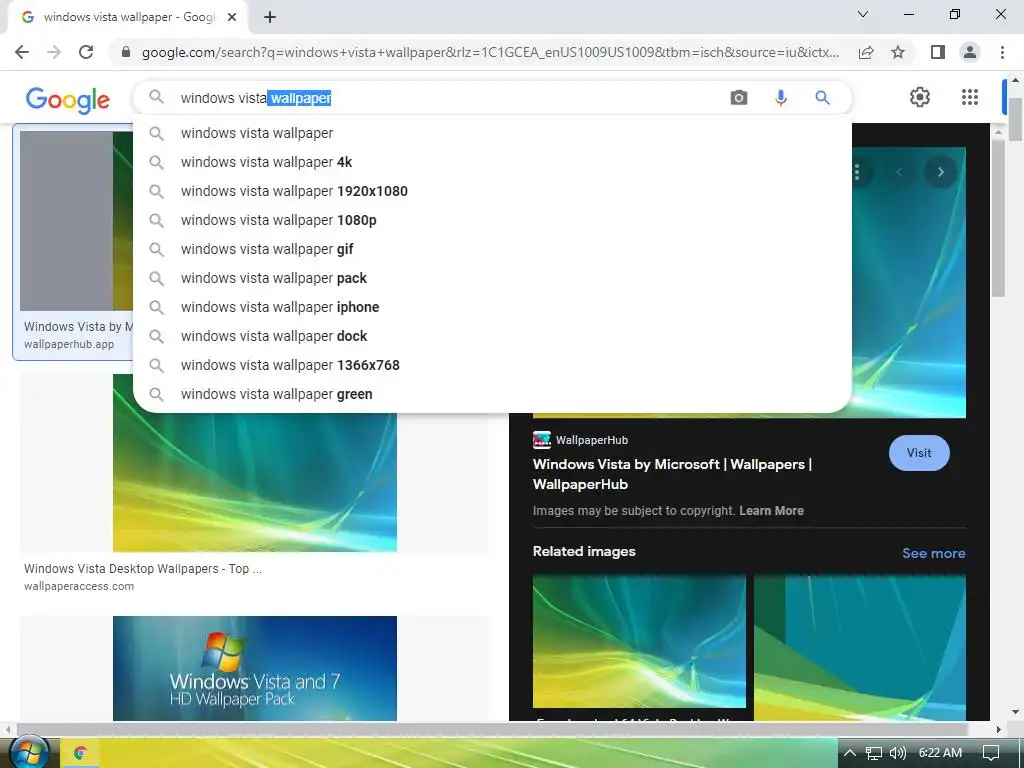This screenshot has height=768, width=1024.
Task: Click the Learn More copyright link
Action: point(771,511)
